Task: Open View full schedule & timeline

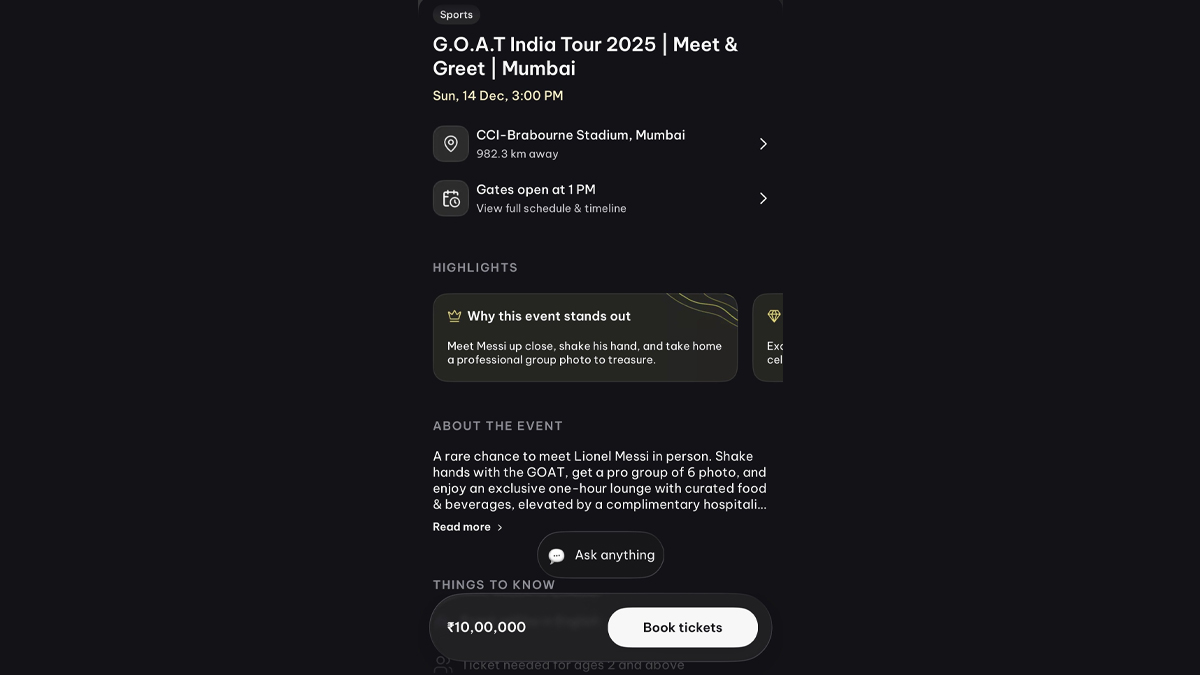Action: [x=551, y=208]
